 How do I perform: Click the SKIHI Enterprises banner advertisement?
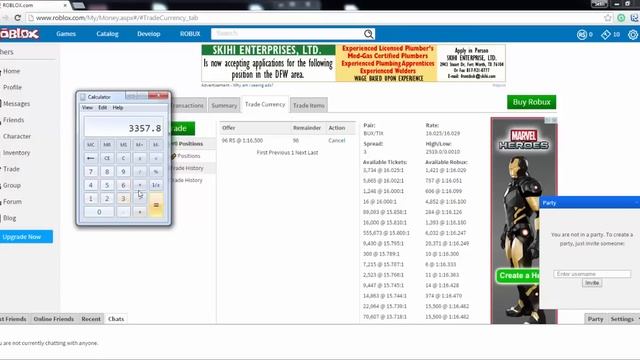coord(353,63)
